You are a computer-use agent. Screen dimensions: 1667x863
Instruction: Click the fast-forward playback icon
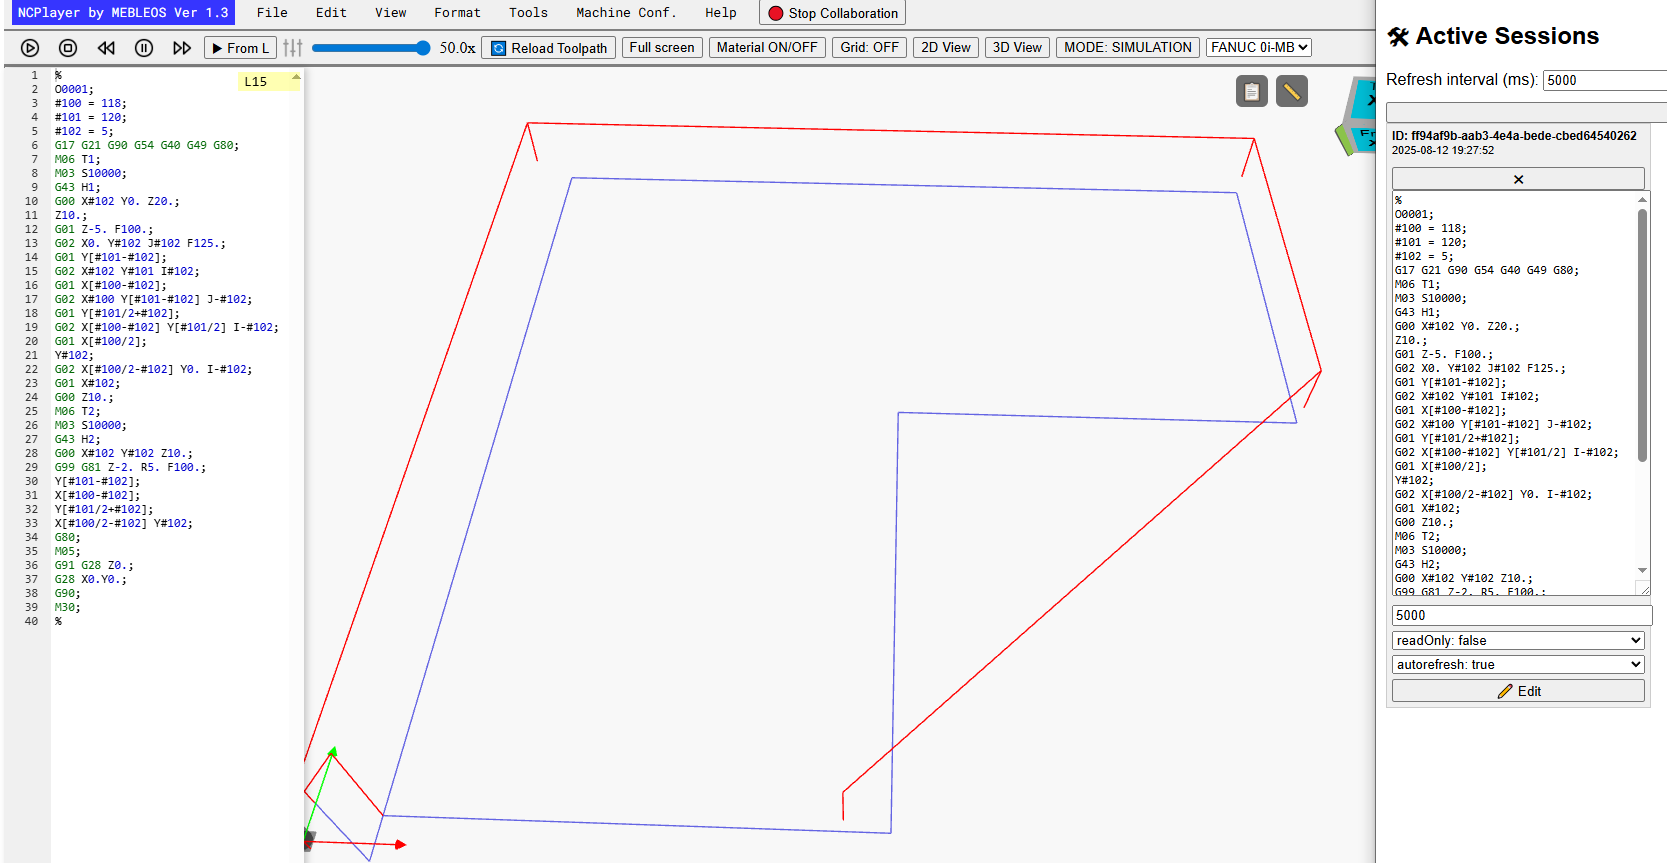182,48
